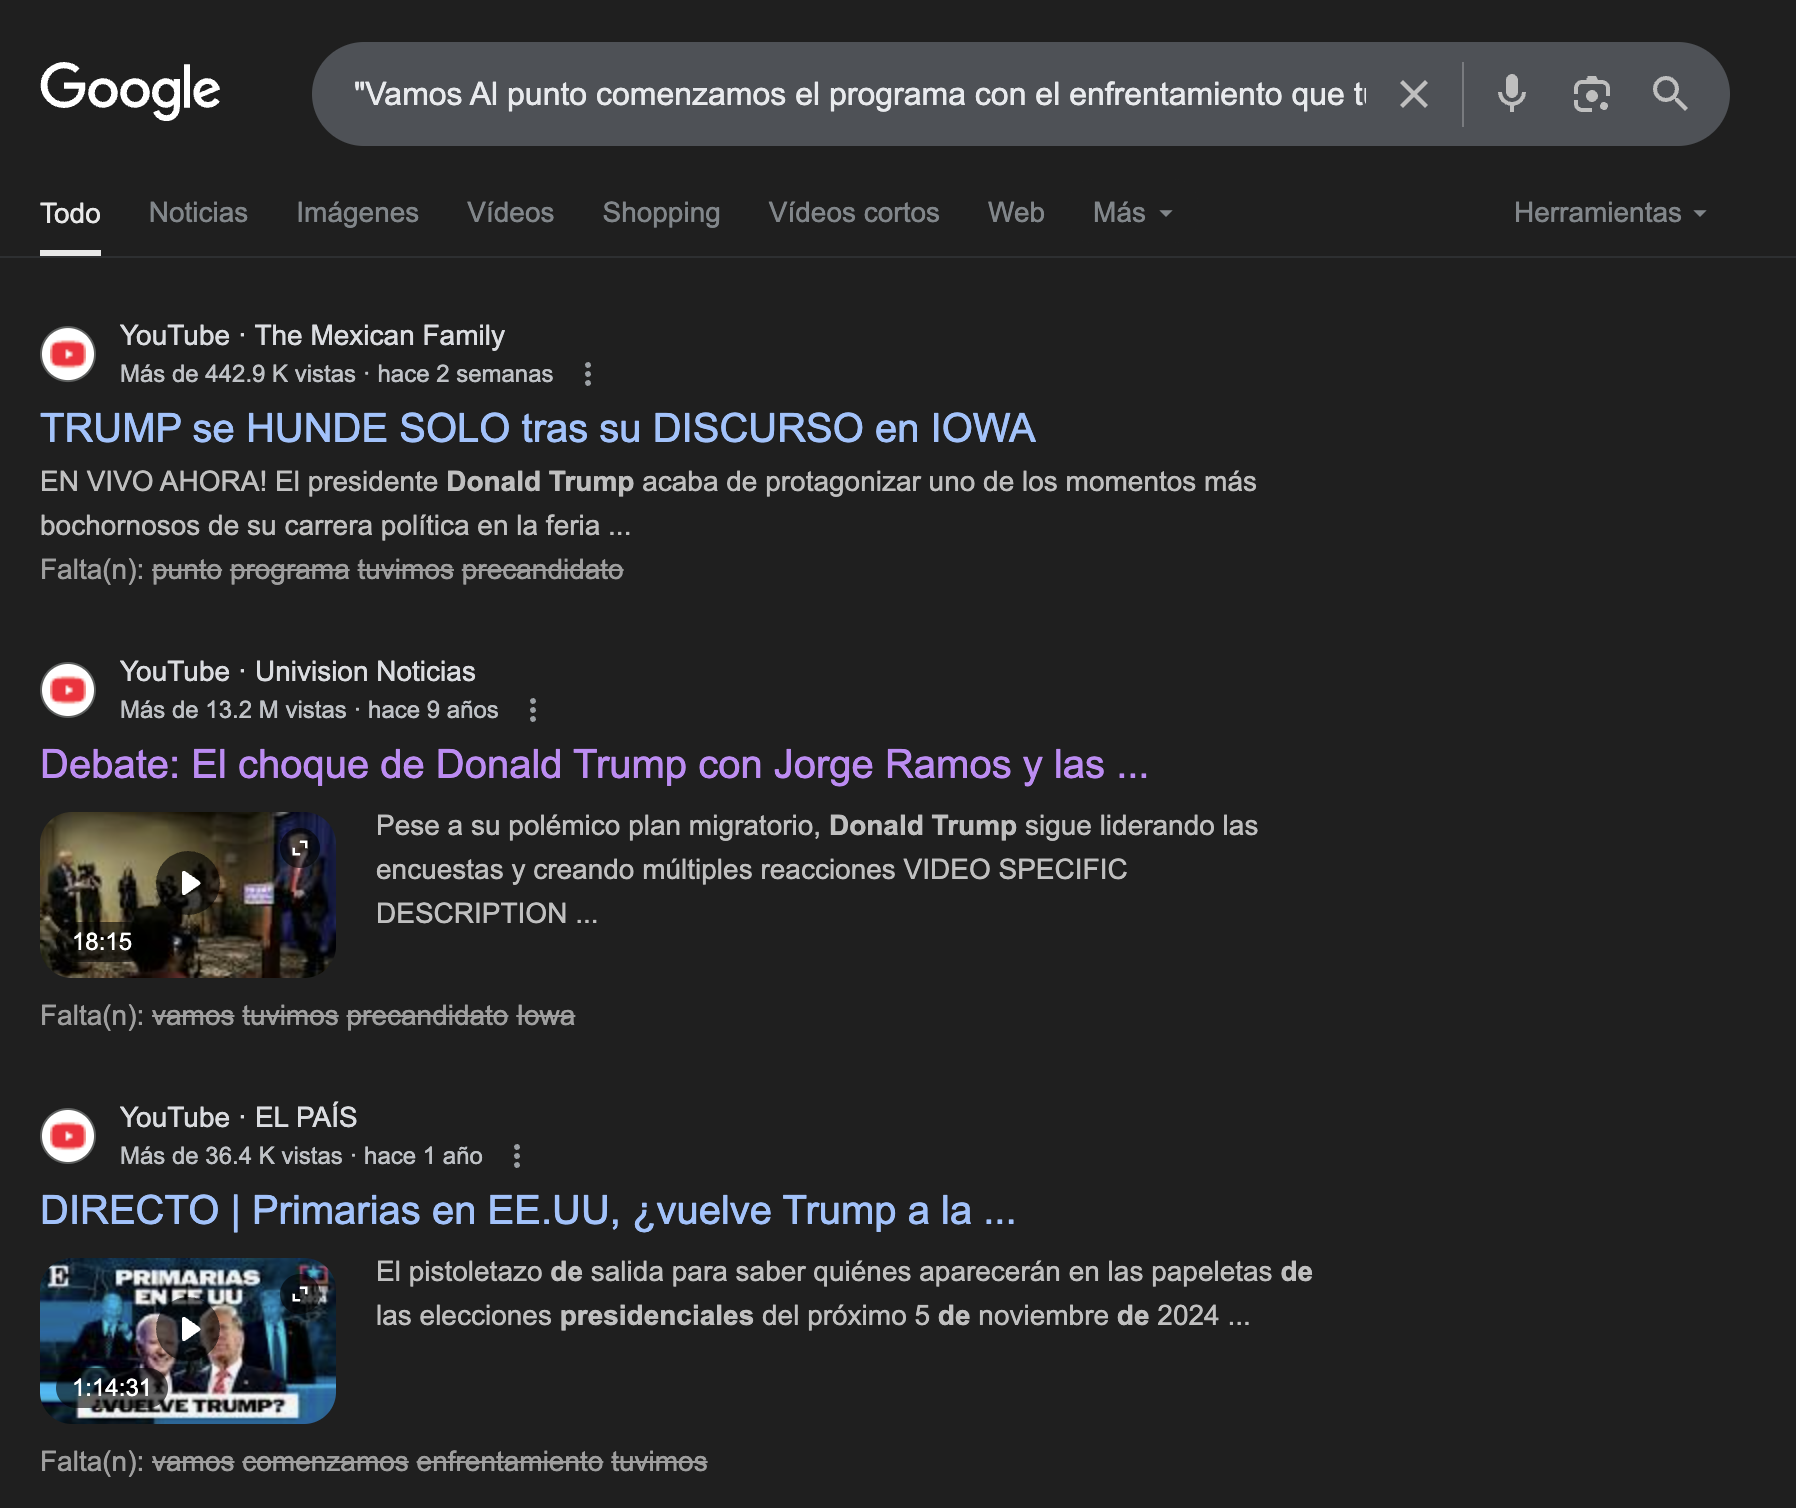Click YouTube favicon for Univision Noticias result
This screenshot has width=1796, height=1508.
[x=68, y=690]
